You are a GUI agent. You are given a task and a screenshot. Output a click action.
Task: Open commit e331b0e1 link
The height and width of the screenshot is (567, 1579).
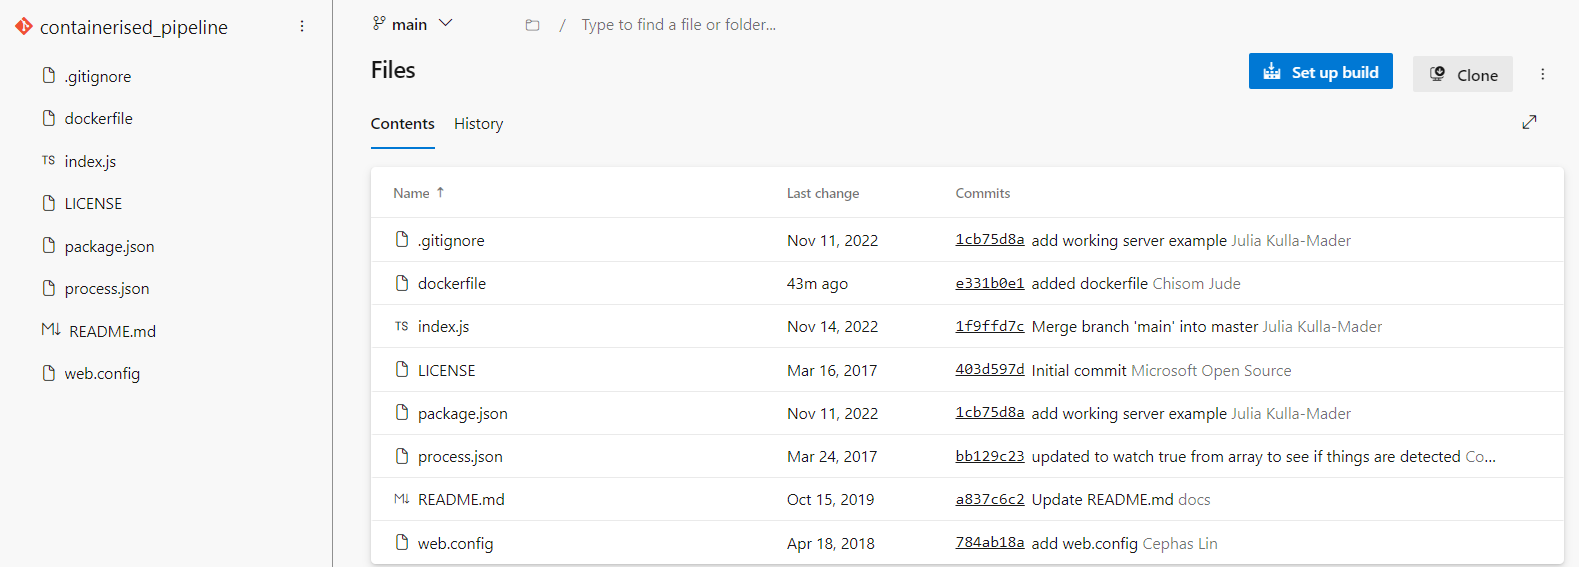[989, 283]
